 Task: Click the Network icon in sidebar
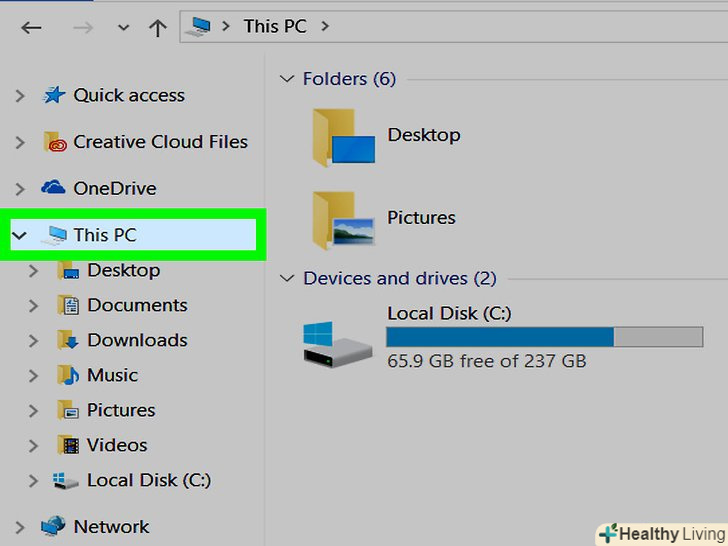[x=53, y=526]
